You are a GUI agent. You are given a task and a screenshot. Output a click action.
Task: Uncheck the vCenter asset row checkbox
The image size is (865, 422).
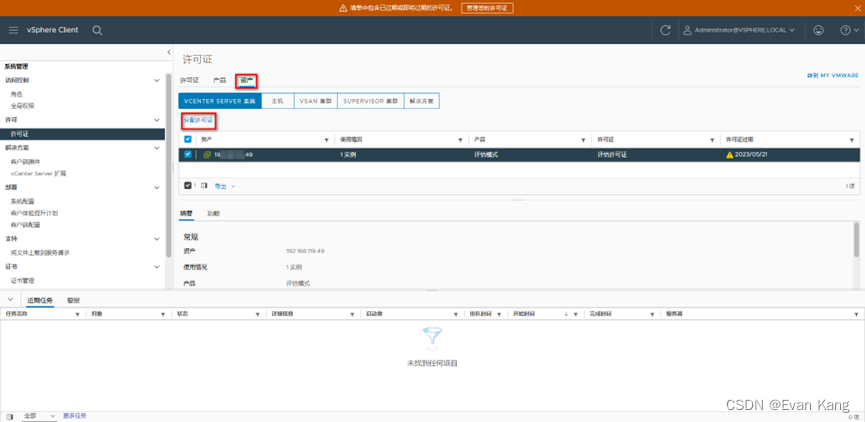point(188,154)
